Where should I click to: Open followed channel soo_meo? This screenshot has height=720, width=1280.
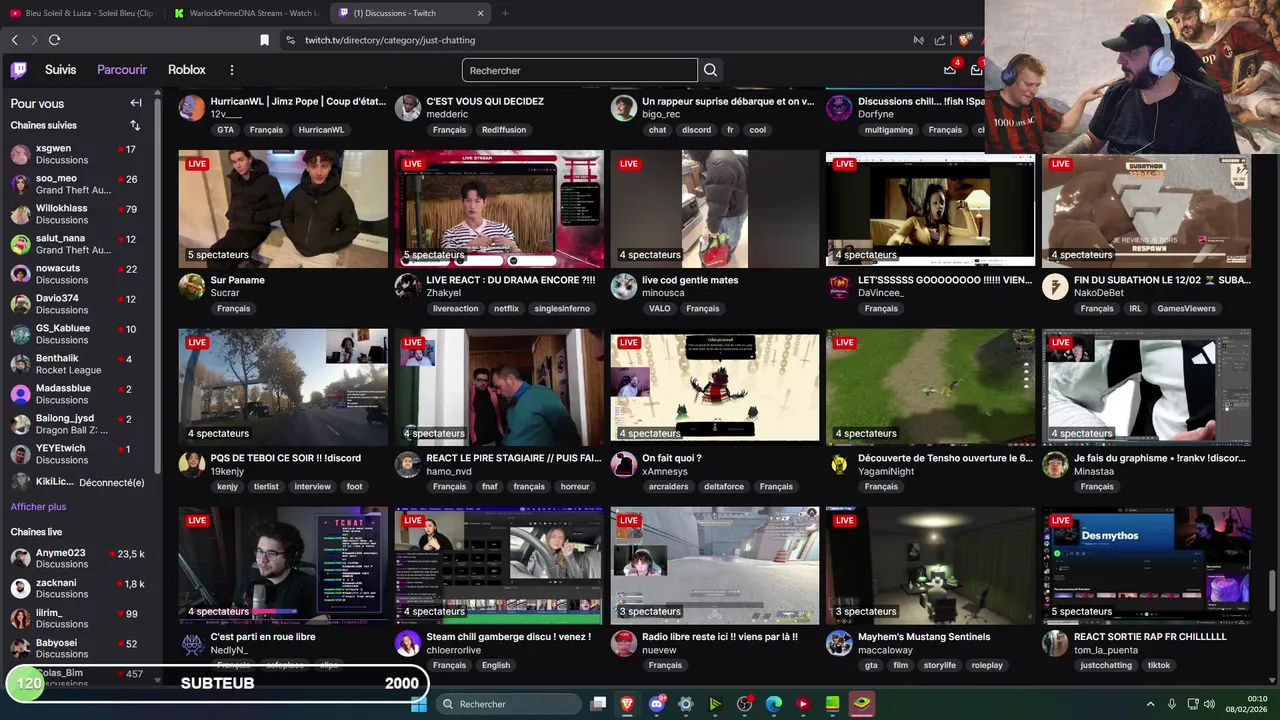tap(78, 184)
